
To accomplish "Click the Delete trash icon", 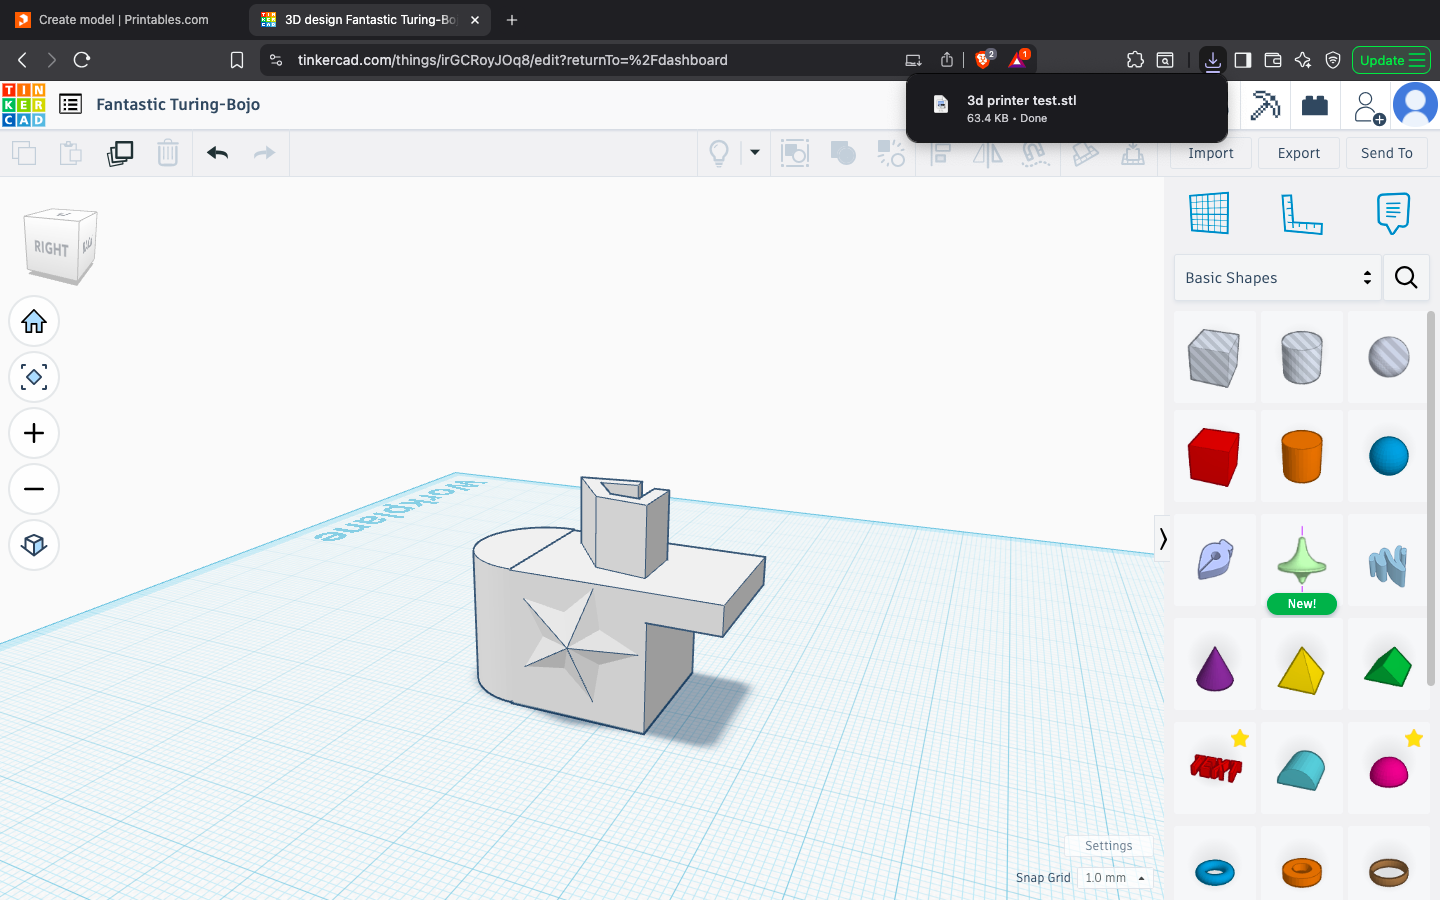I will tap(168, 153).
